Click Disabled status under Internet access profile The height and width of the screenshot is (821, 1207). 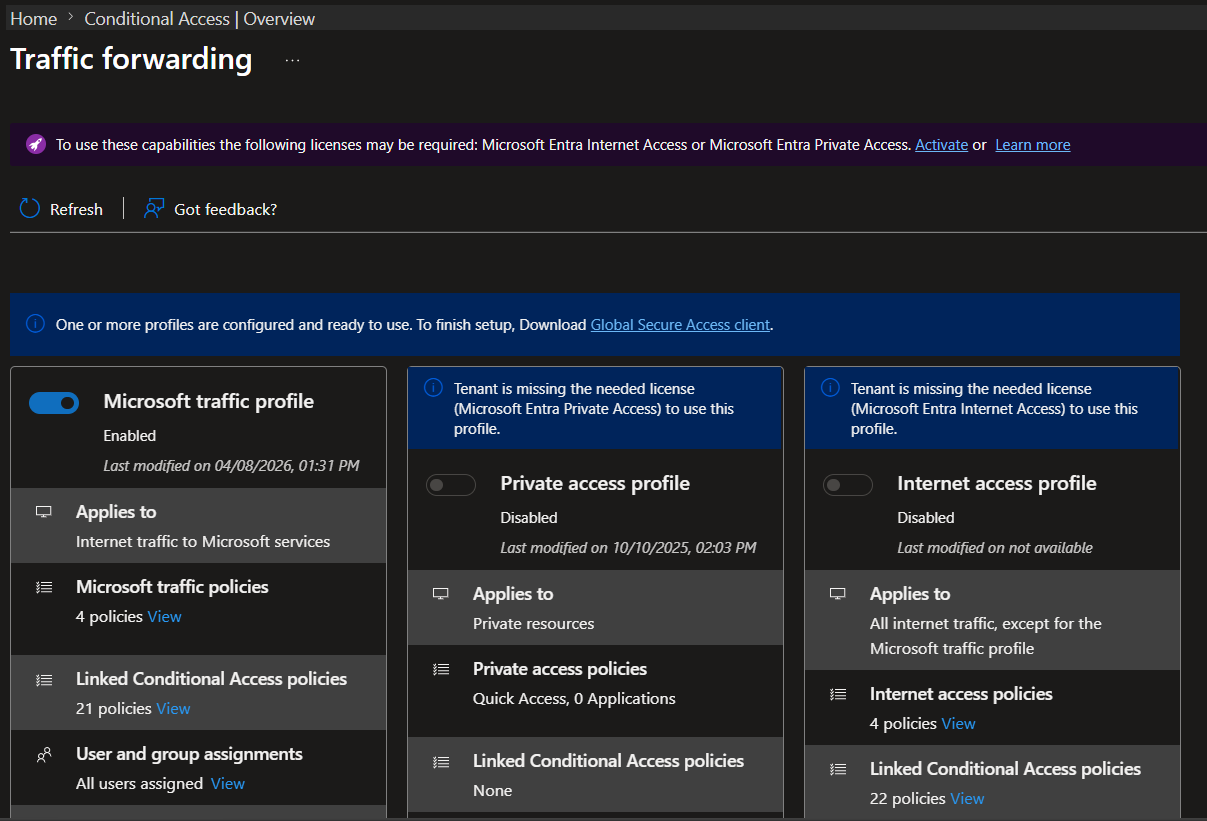[926, 517]
